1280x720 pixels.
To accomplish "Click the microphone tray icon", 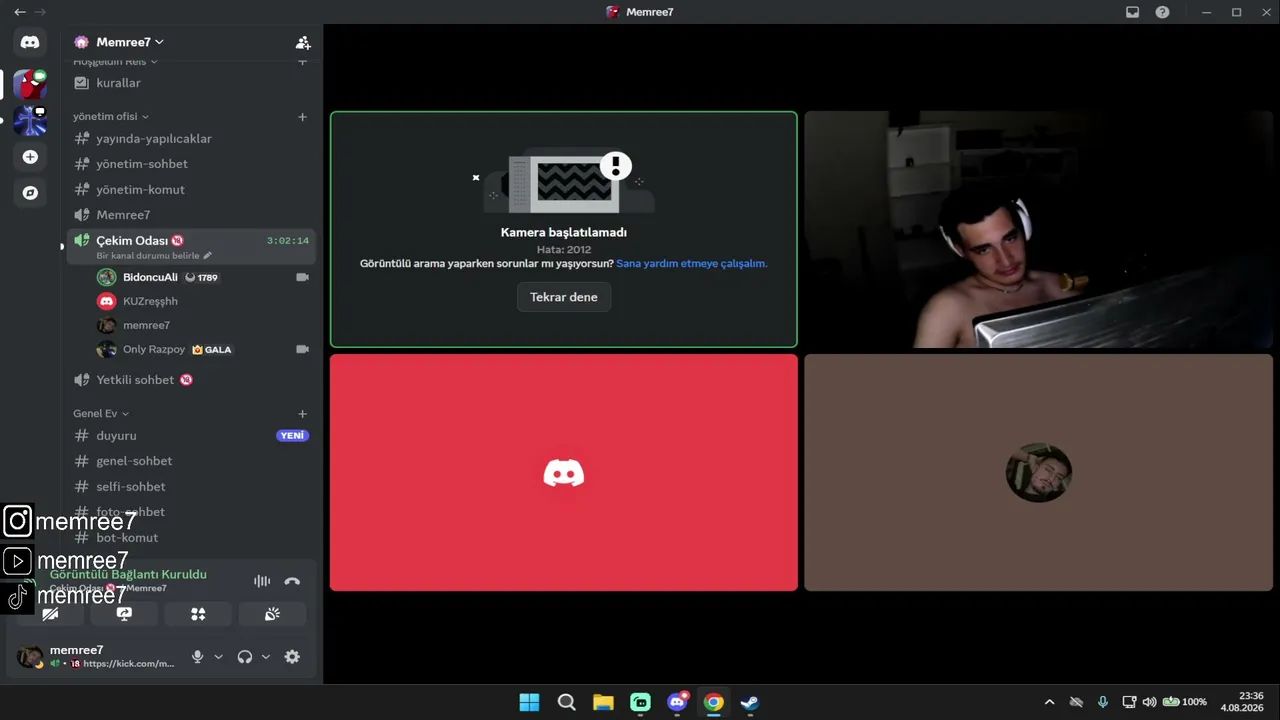I will 1102,702.
